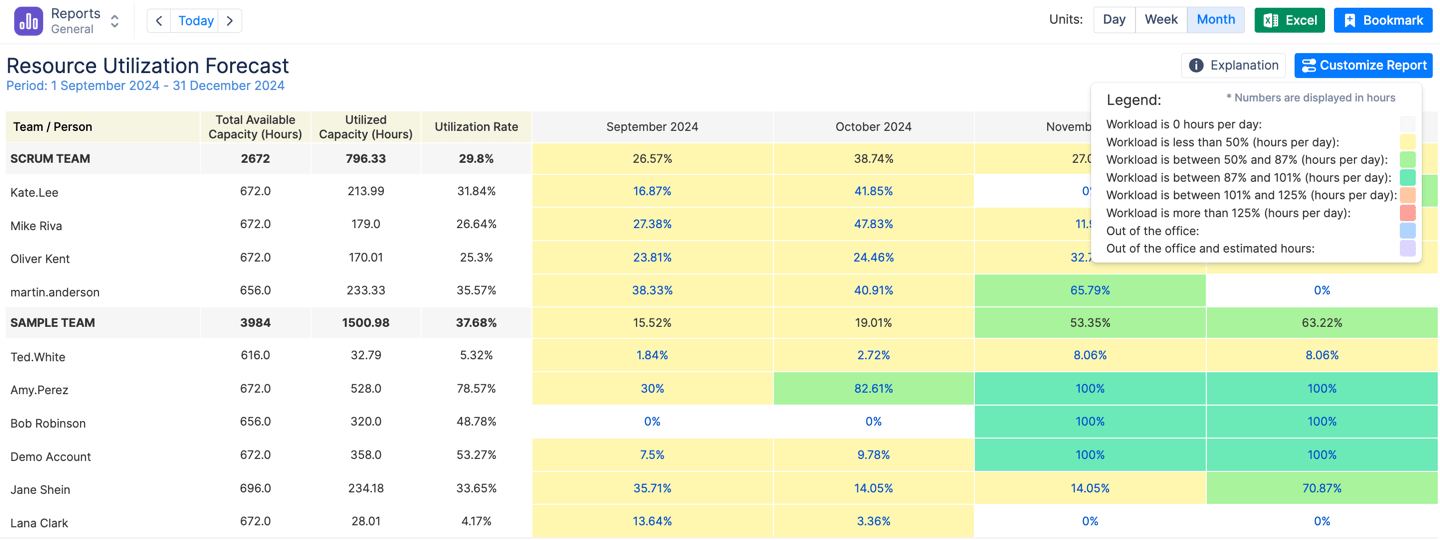This screenshot has height=540, width=1440.
Task: Click the Bookmark ribbon icon
Action: [x=1350, y=21]
